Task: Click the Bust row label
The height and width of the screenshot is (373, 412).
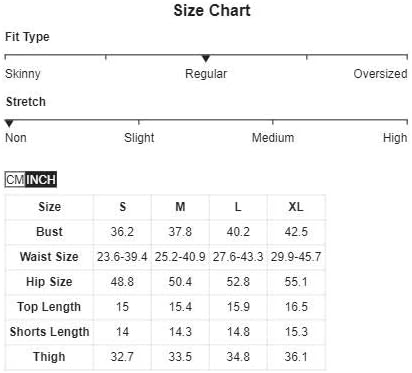Action: tap(49, 232)
